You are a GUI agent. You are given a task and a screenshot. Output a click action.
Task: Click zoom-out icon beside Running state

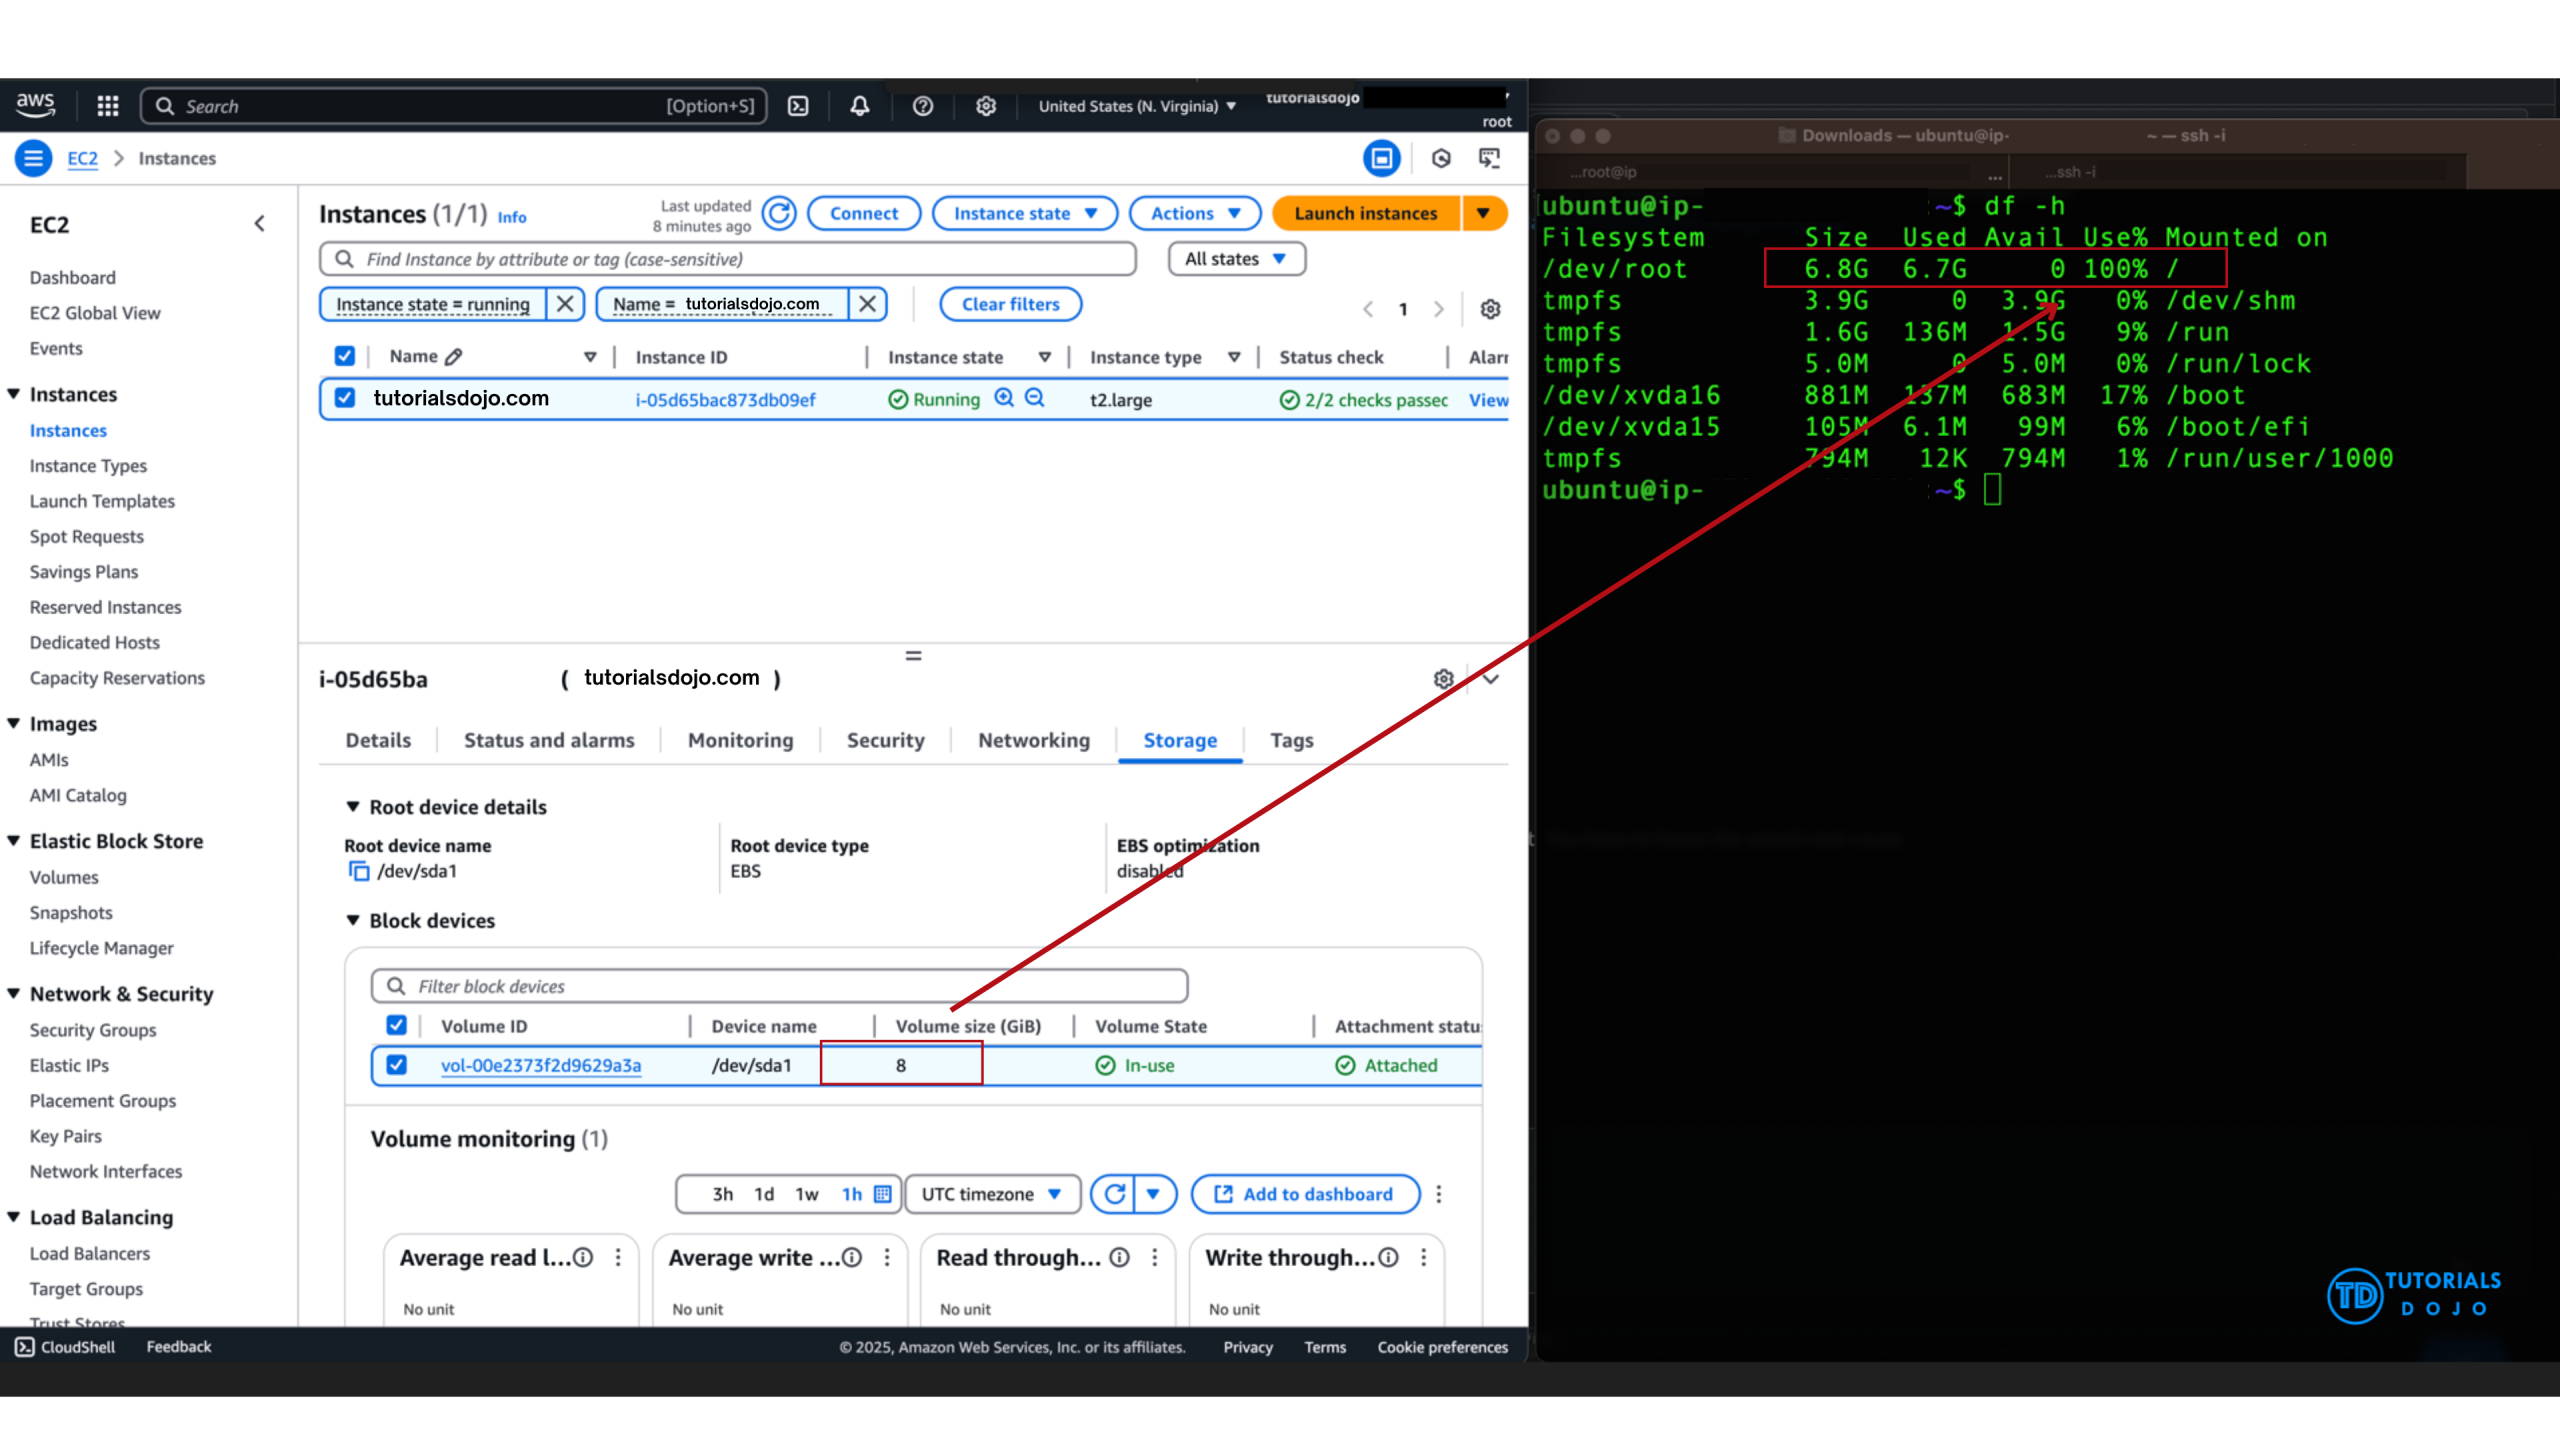tap(1035, 398)
